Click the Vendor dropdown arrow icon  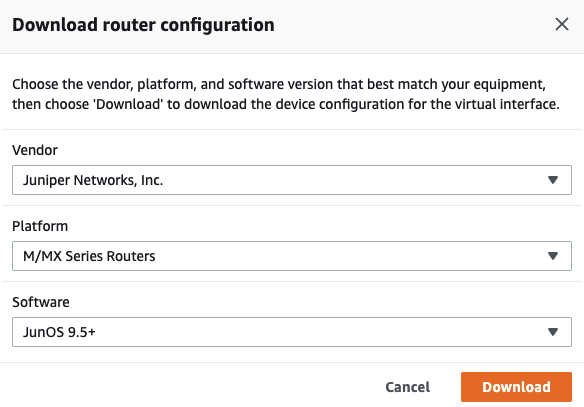pyautogui.click(x=553, y=180)
